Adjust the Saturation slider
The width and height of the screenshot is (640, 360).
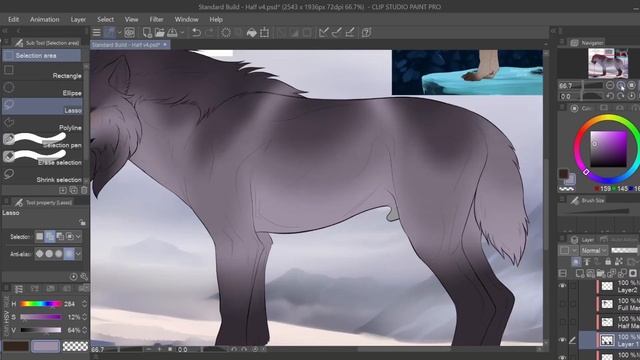pyautogui.click(x=40, y=317)
